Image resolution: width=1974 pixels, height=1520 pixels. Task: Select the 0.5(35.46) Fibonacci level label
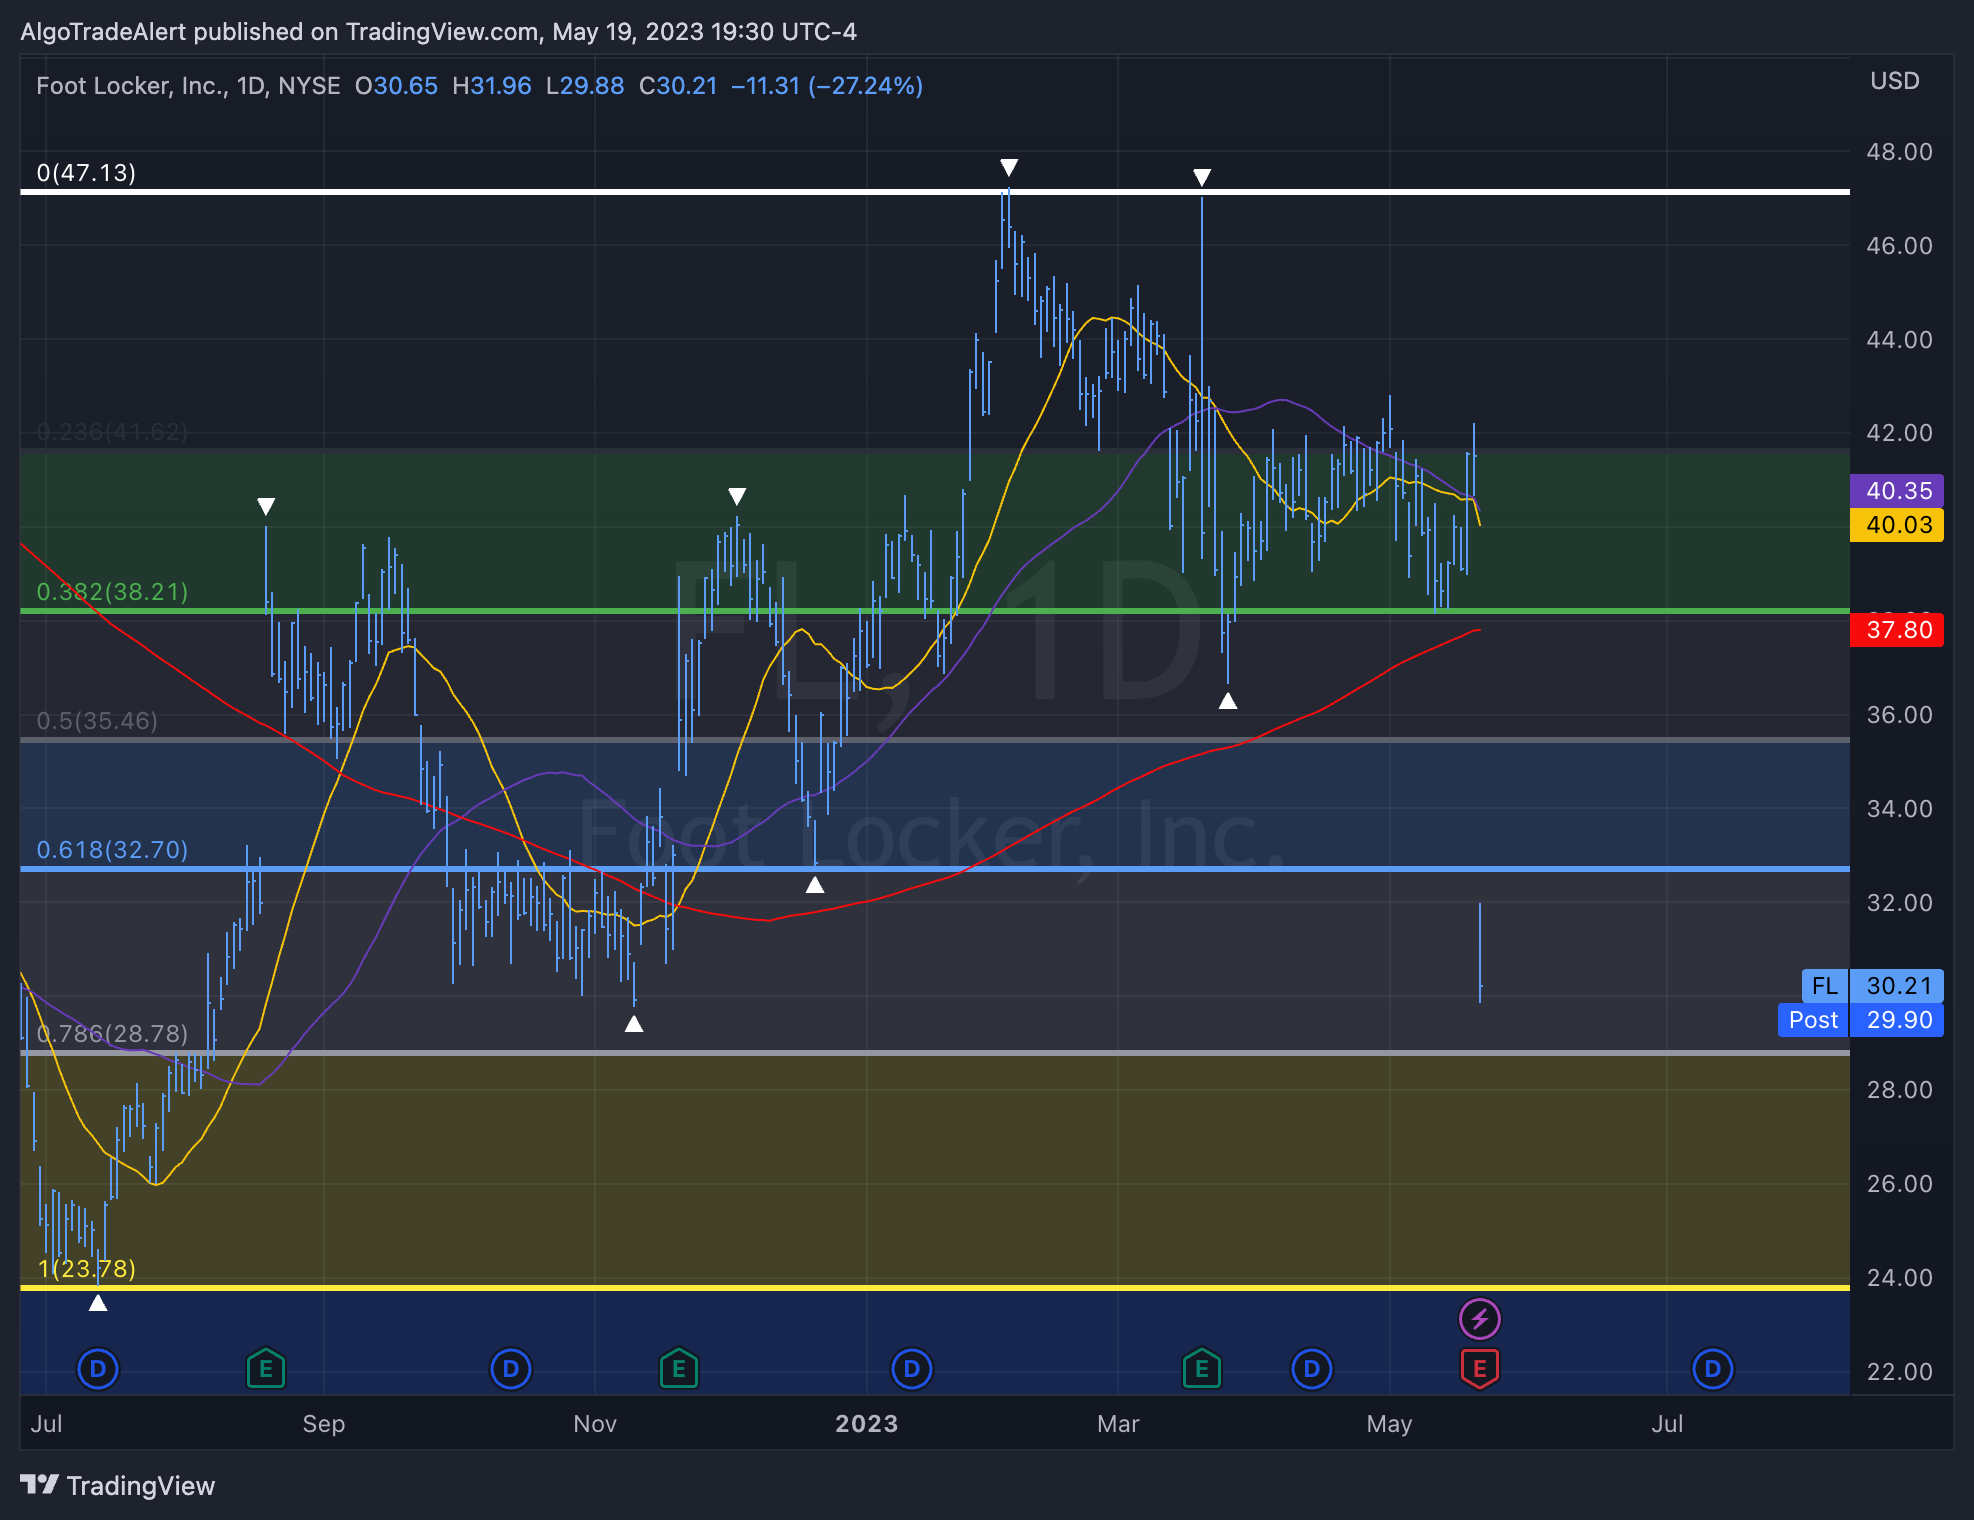coord(97,721)
